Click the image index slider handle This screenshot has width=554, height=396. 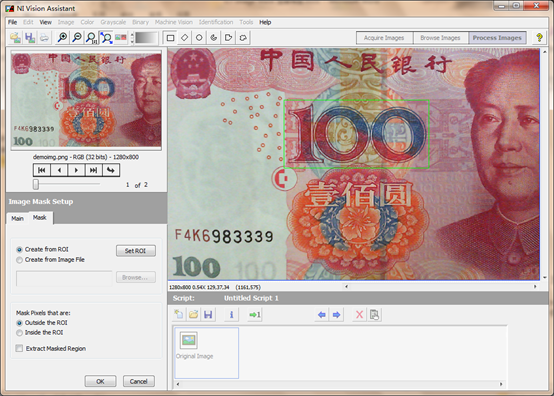pos(36,184)
